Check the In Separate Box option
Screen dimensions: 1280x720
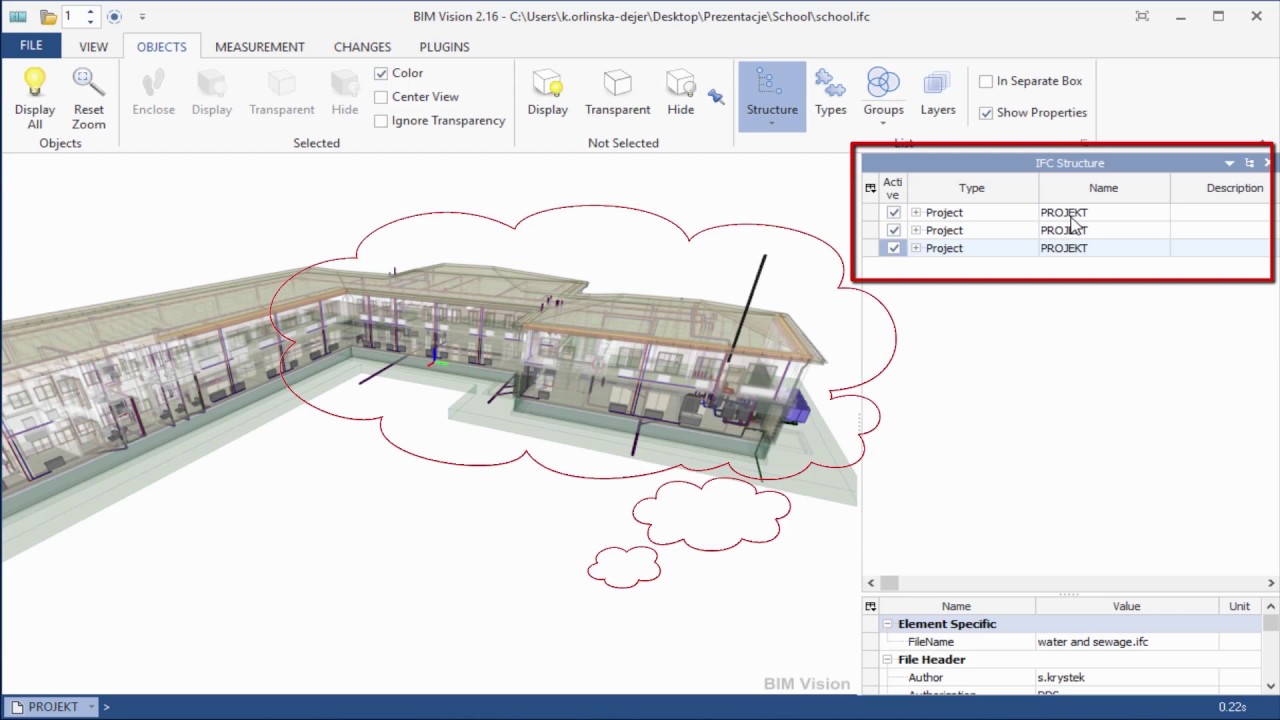coord(986,81)
